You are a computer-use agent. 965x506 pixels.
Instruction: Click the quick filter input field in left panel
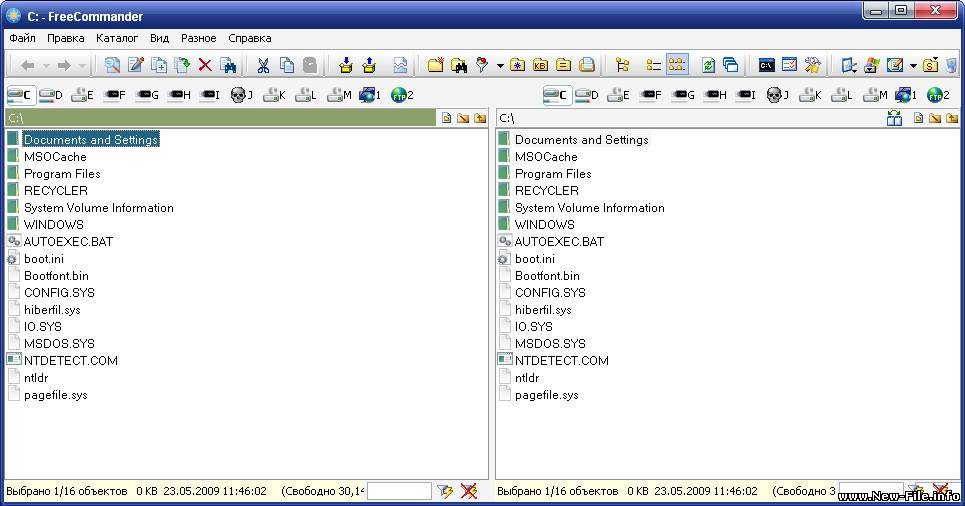398,491
